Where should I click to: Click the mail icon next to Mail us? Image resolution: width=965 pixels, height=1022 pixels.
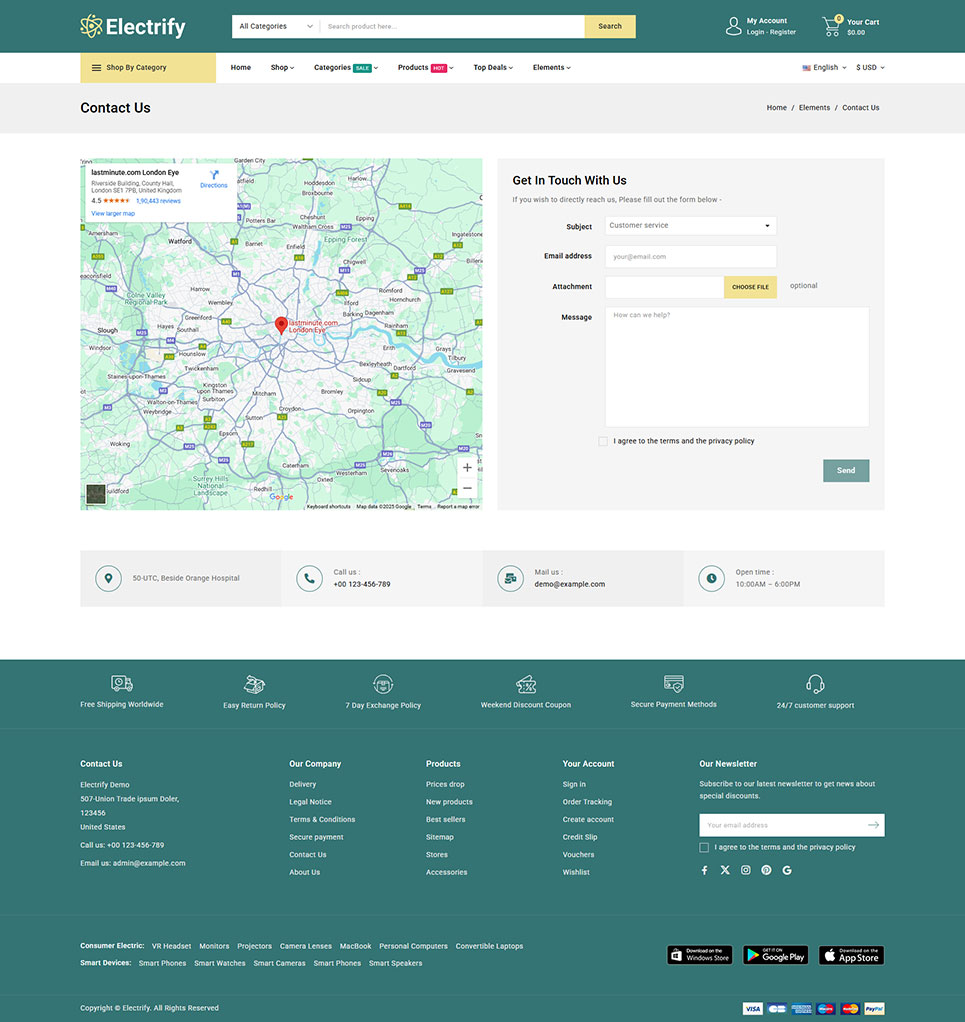point(511,579)
